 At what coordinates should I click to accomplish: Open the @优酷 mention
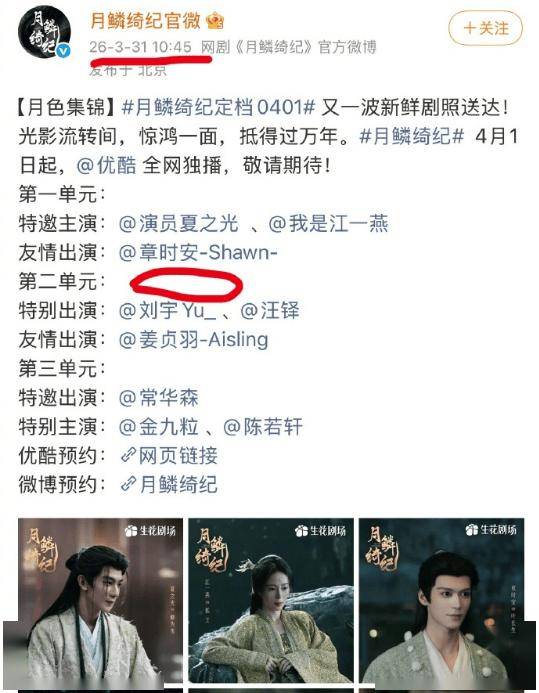[106, 165]
